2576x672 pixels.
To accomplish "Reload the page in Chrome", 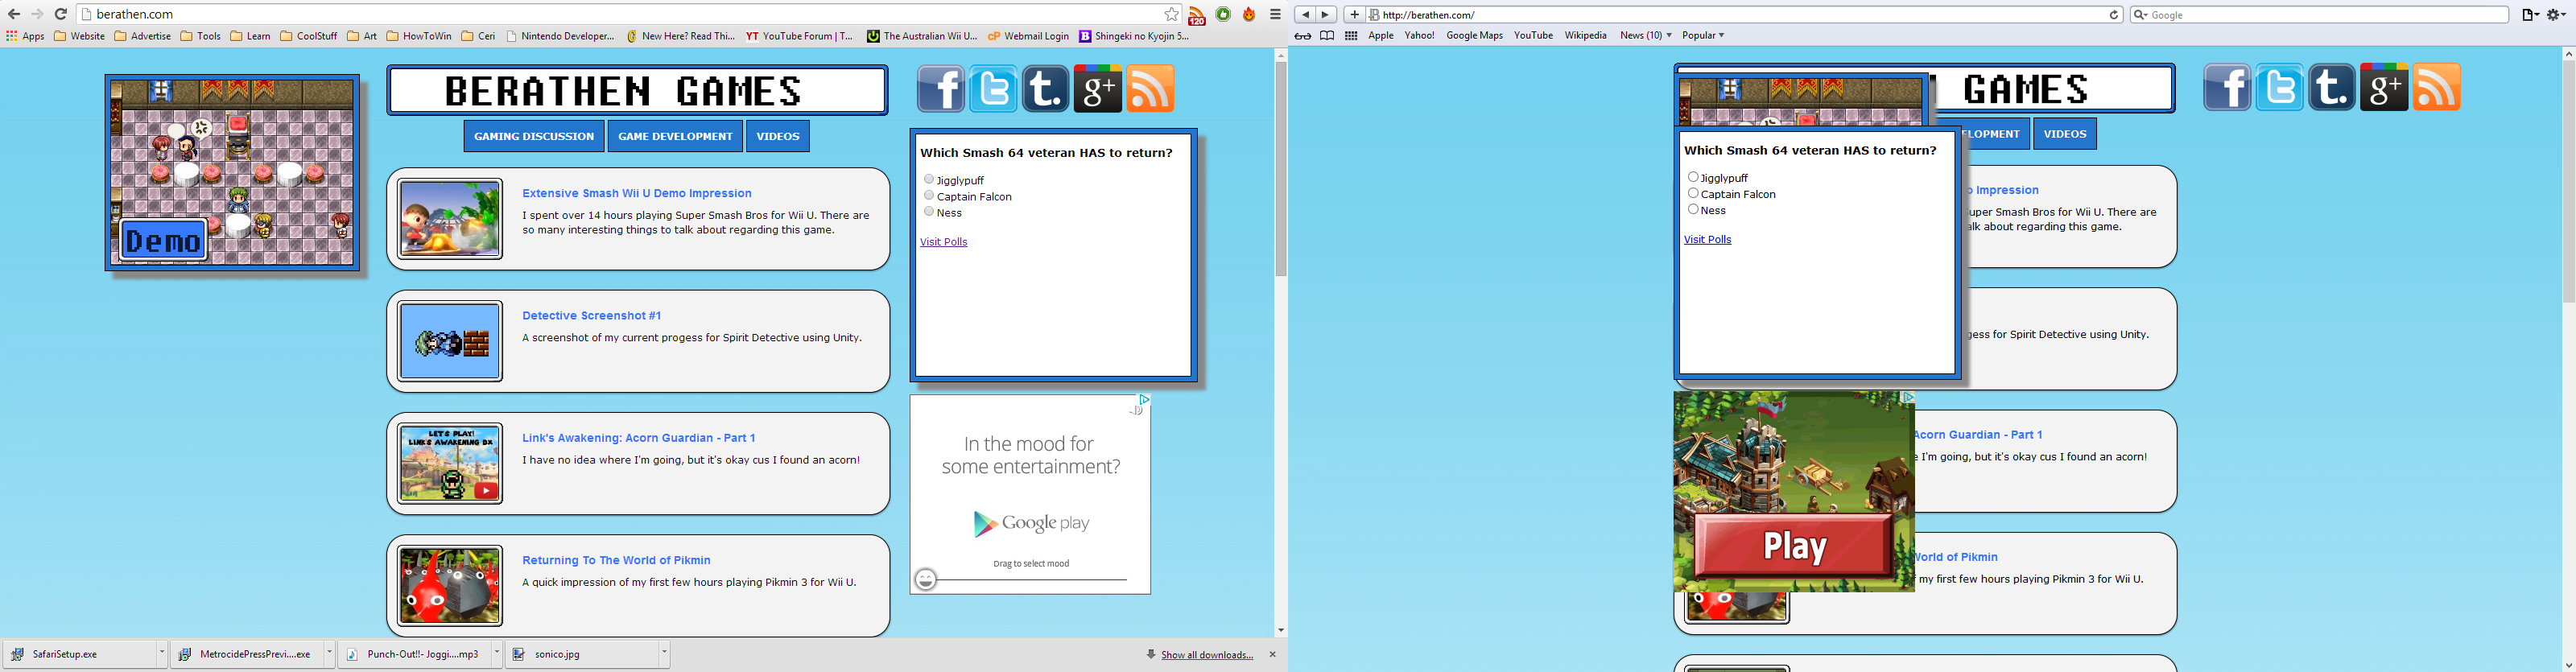I will 61,14.
